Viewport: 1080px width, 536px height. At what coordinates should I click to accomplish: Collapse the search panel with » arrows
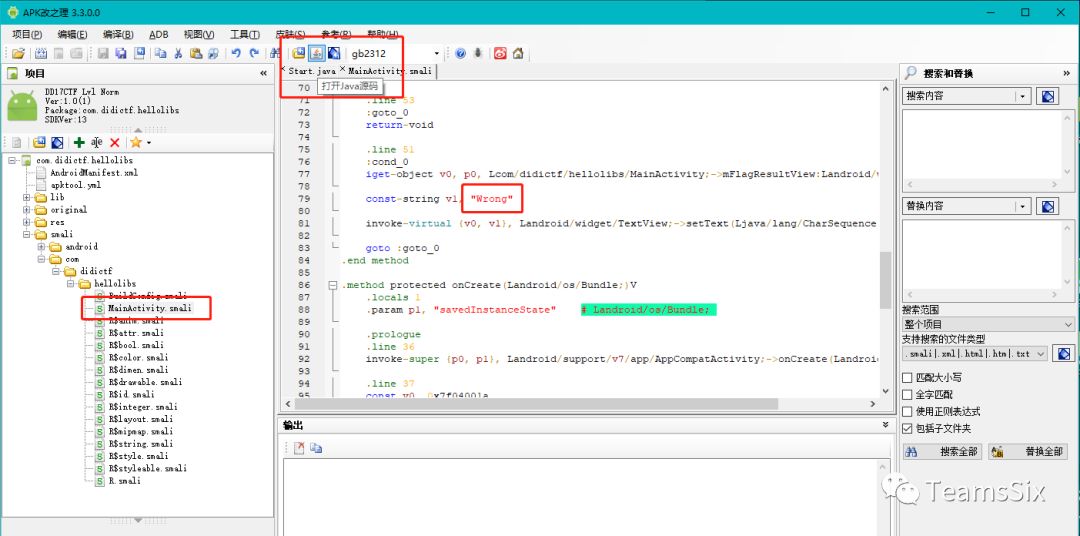1067,73
